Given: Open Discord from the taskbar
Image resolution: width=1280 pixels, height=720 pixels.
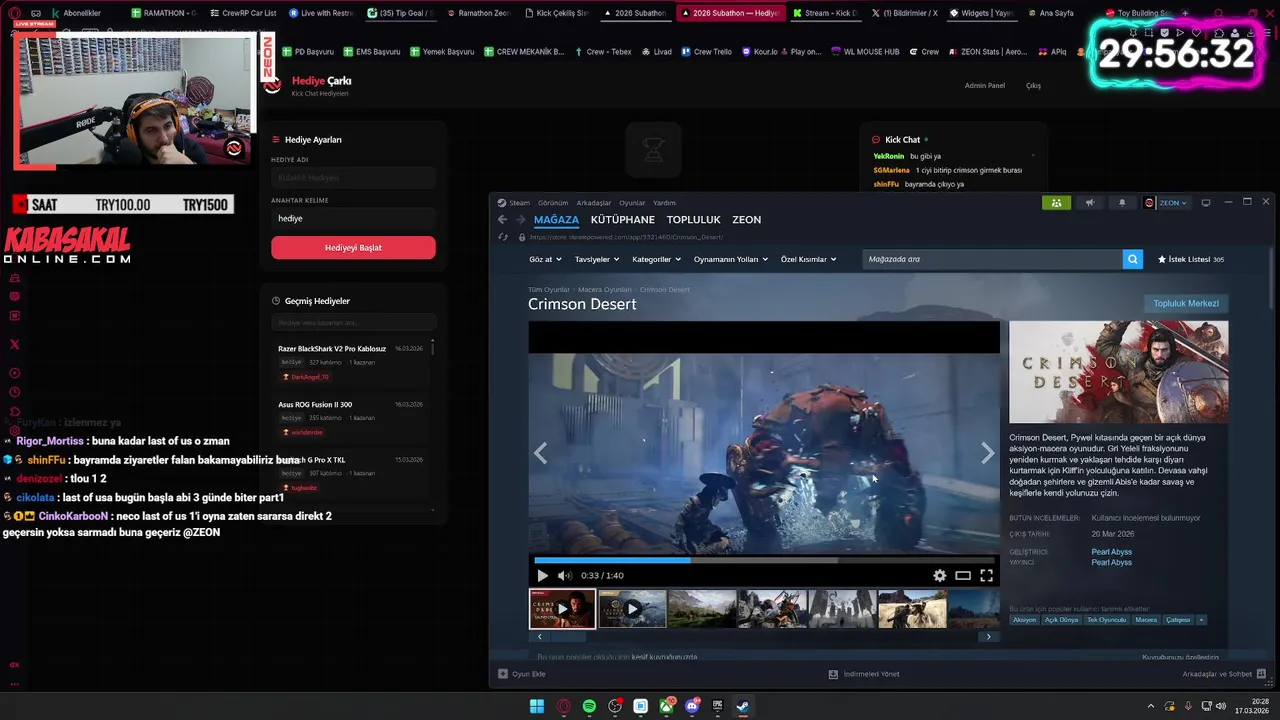Looking at the screenshot, I should pos(692,706).
